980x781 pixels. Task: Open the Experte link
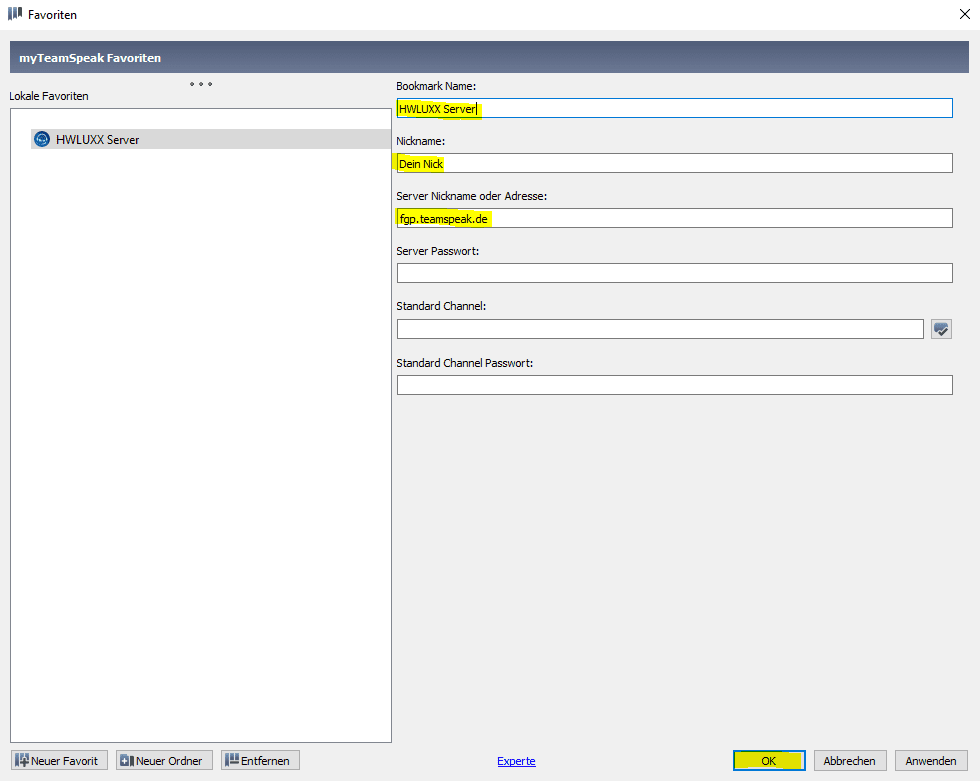(x=516, y=761)
